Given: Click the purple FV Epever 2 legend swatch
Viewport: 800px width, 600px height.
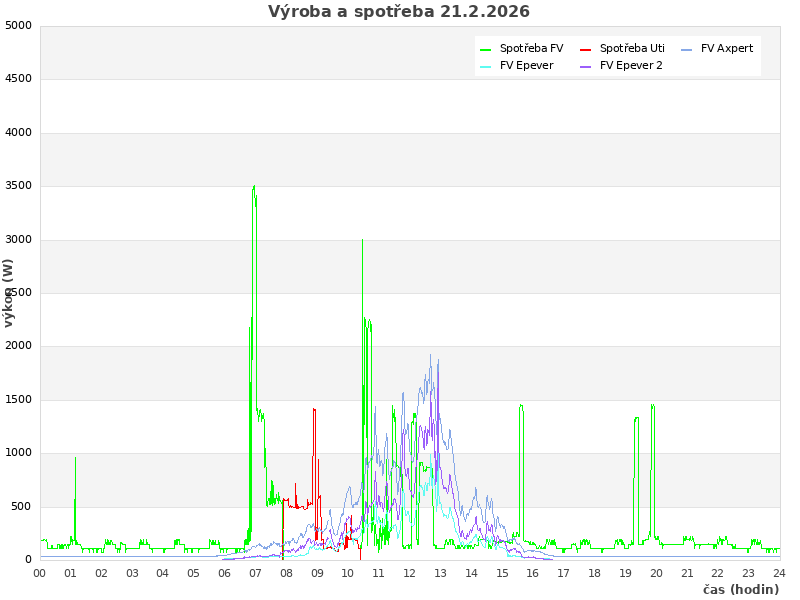Looking at the screenshot, I should [585, 66].
